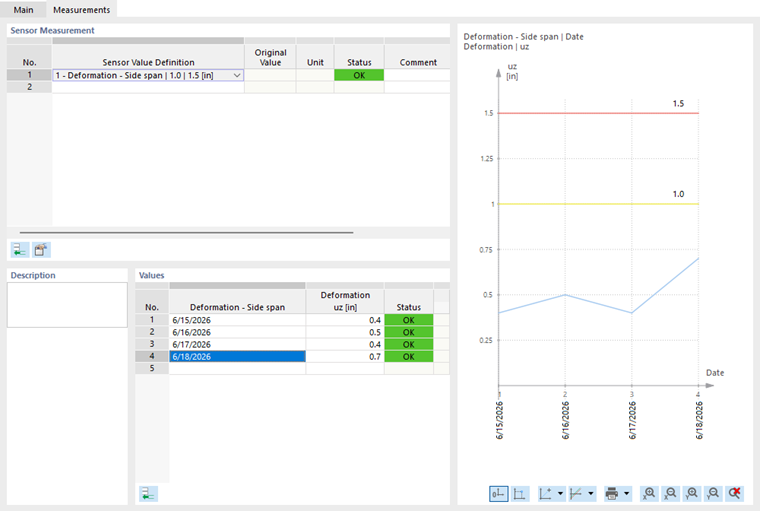Click the printer icon below the chart
Screen dimensions: 760x511
[x=612, y=494]
